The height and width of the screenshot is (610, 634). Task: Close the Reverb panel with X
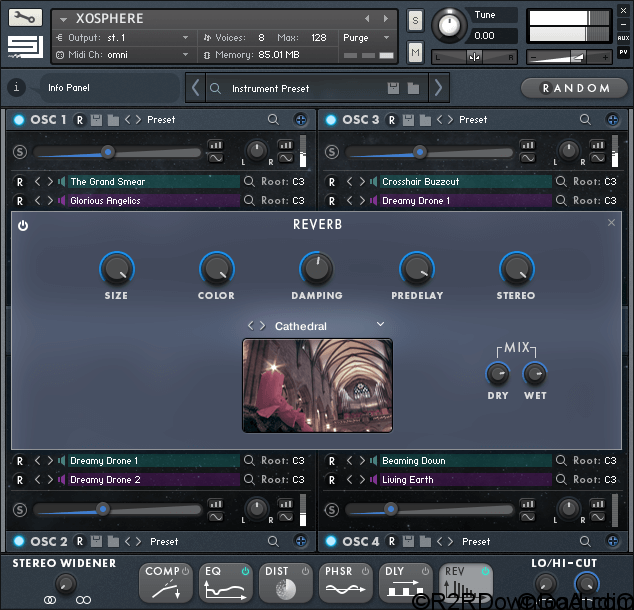611,223
